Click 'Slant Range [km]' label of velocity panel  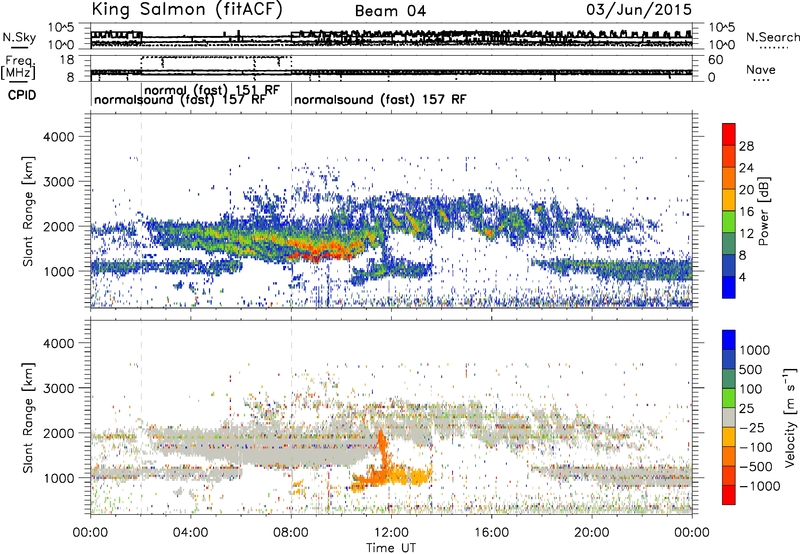[x=28, y=418]
